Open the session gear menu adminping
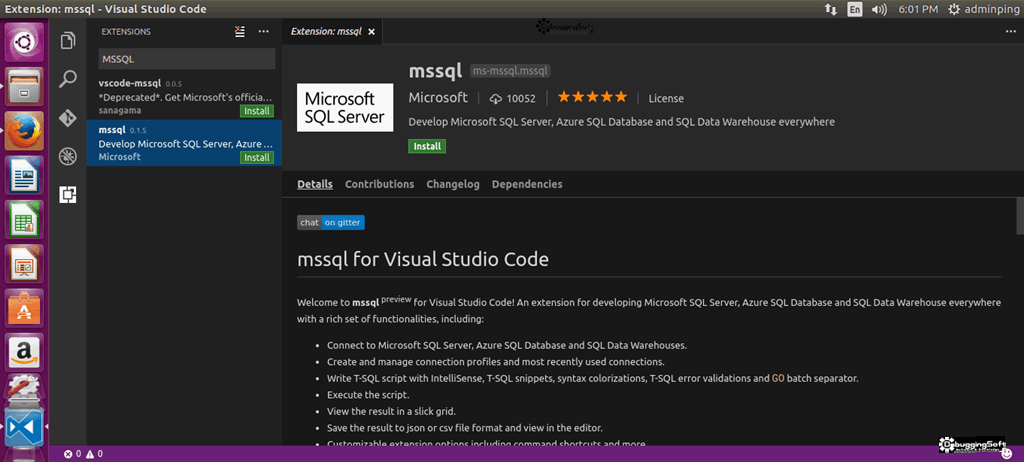This screenshot has height=462, width=1024. tap(982, 9)
